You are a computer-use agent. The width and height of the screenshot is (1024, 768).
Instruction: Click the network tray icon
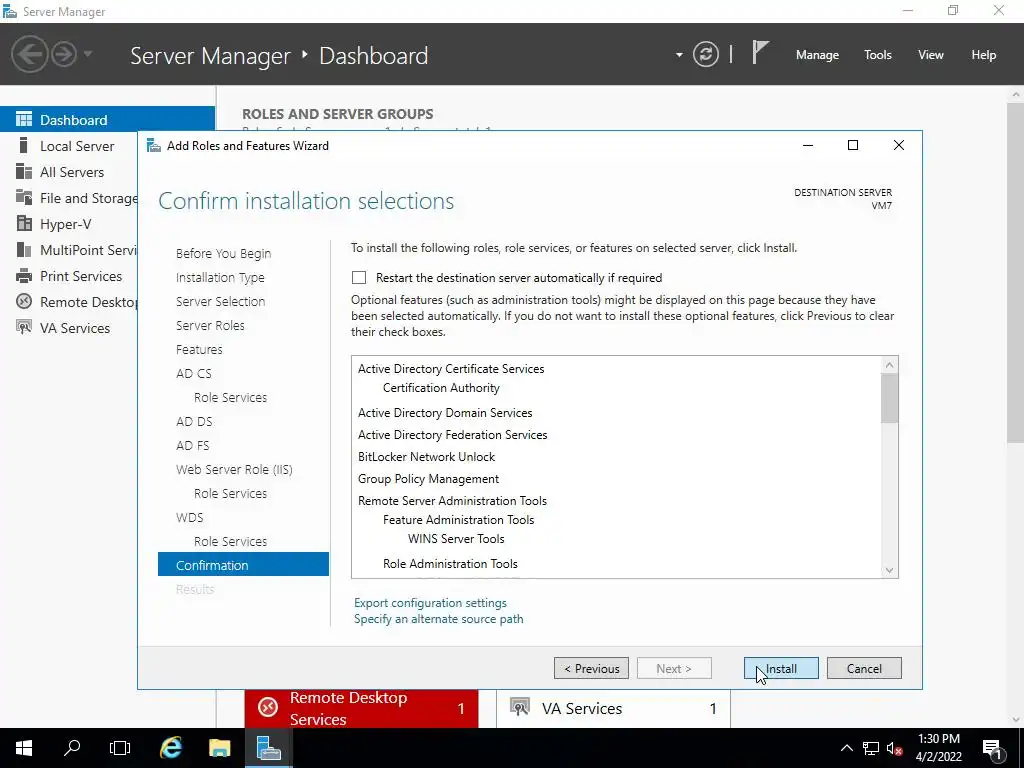871,748
